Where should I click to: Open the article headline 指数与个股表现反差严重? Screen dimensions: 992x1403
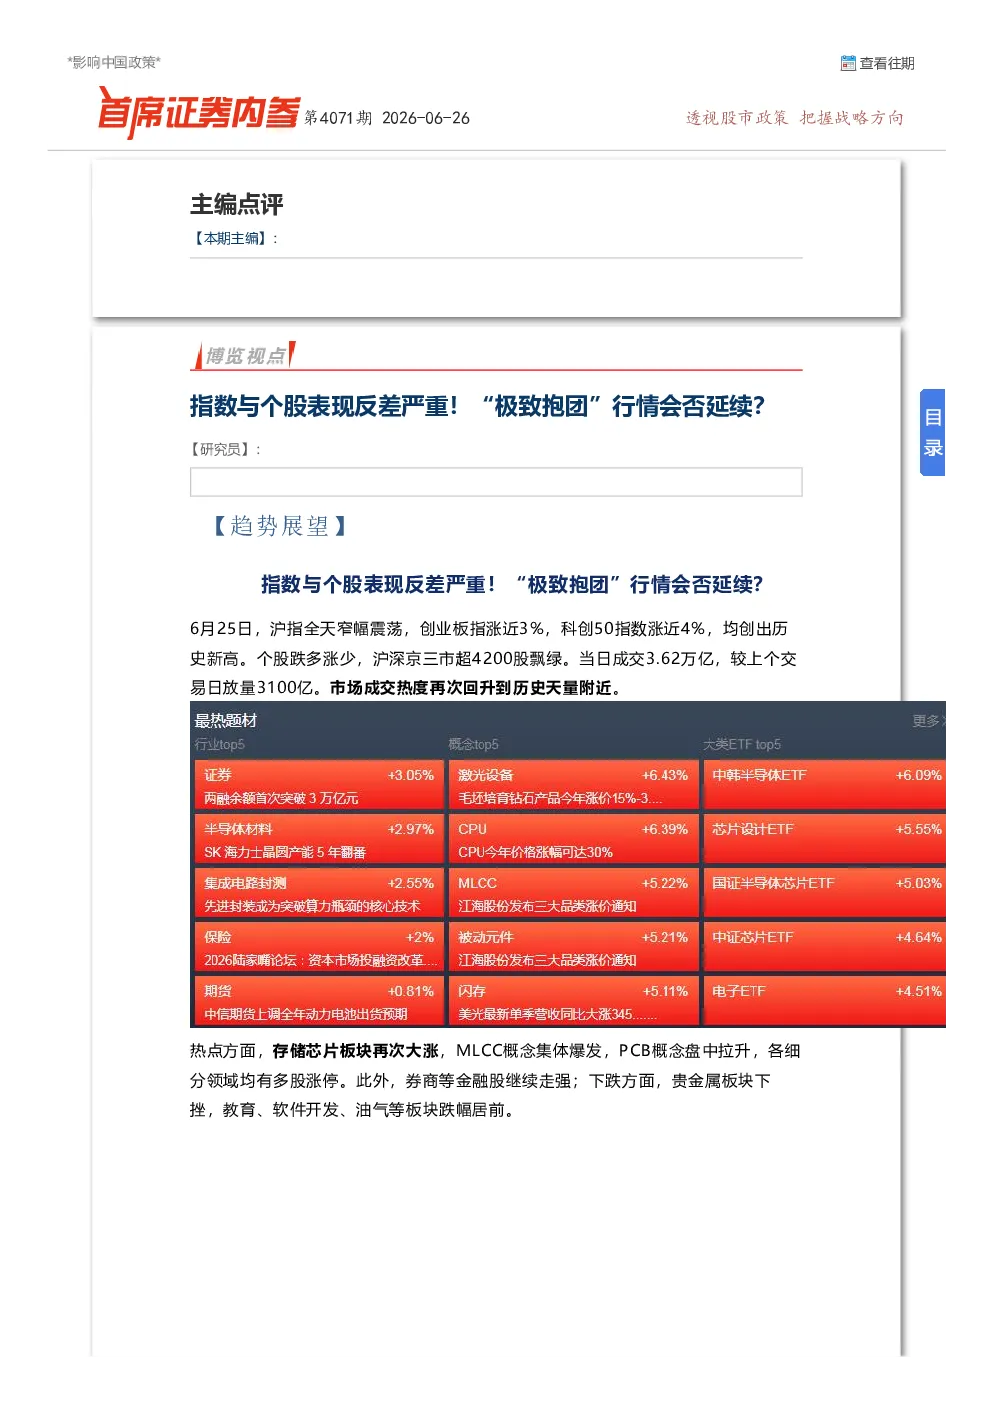[477, 406]
